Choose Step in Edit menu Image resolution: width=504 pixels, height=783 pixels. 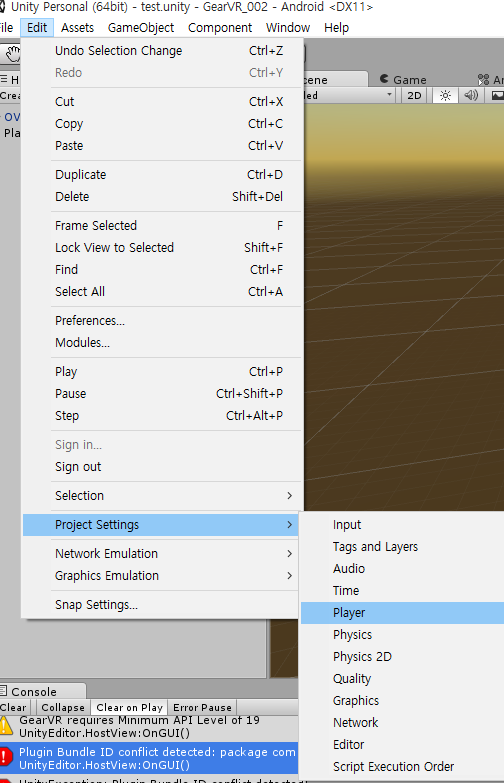(162, 415)
